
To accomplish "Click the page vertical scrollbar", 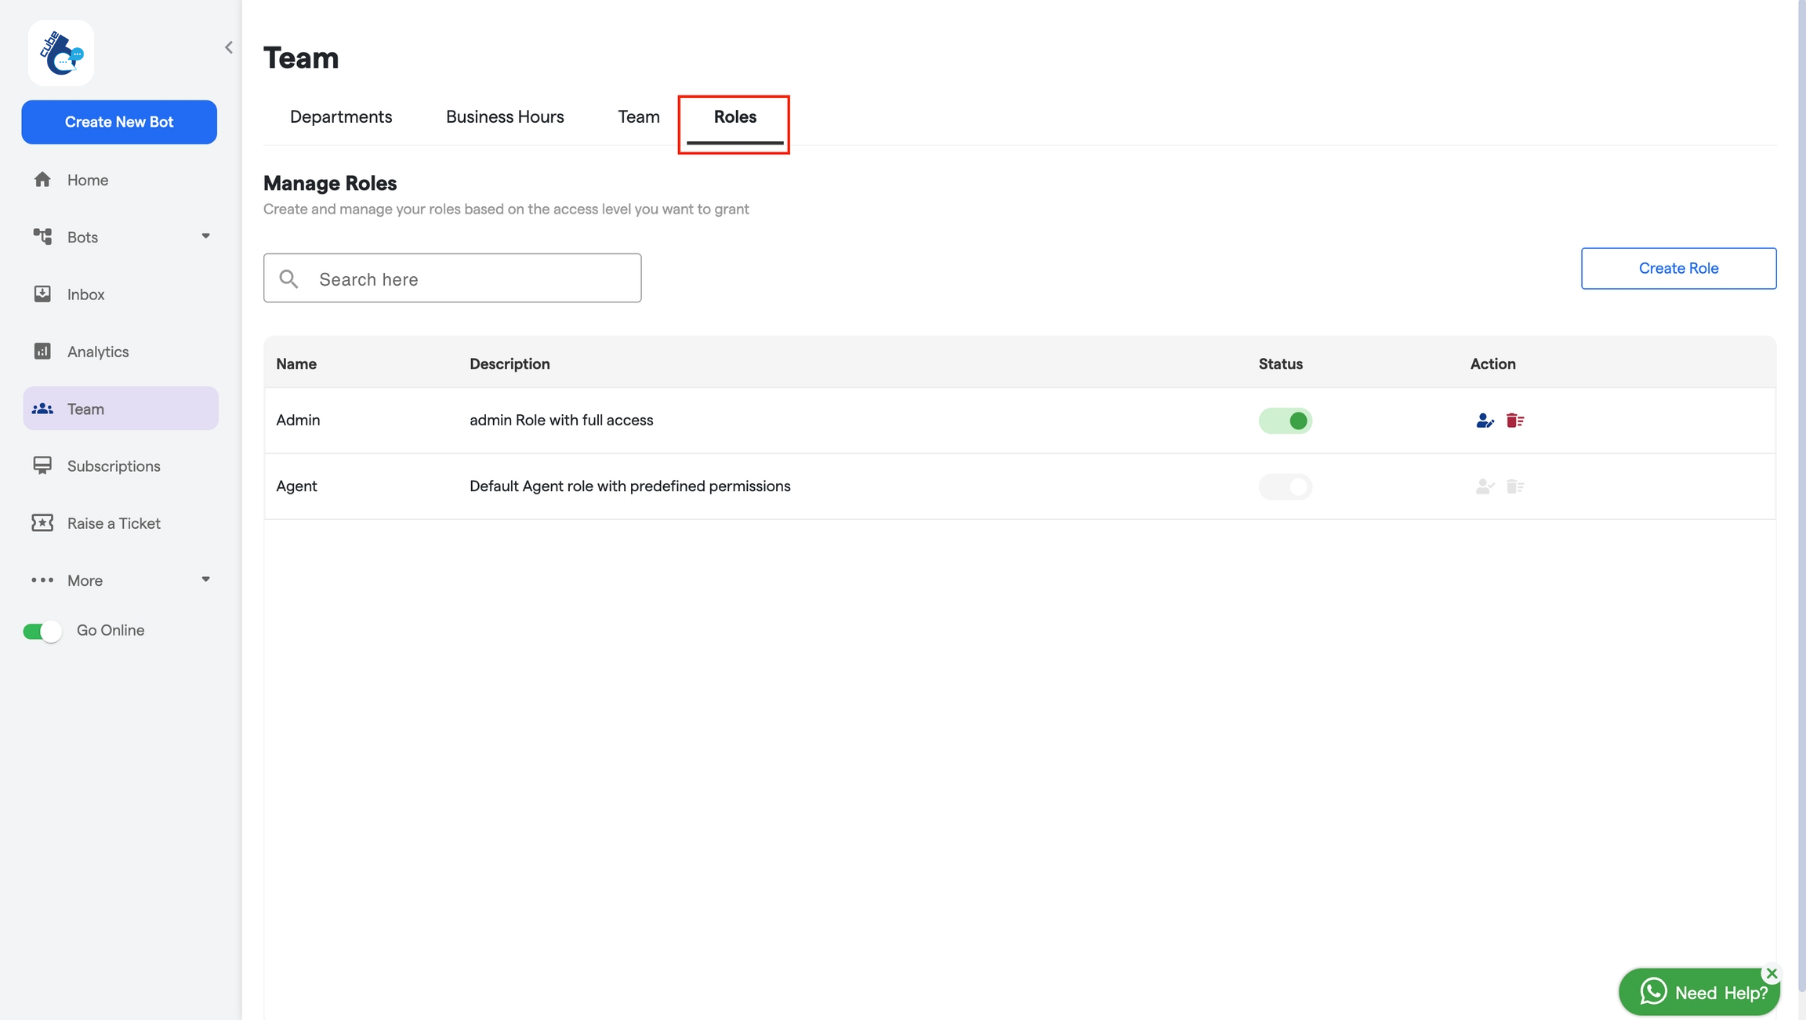I will click(1801, 495).
